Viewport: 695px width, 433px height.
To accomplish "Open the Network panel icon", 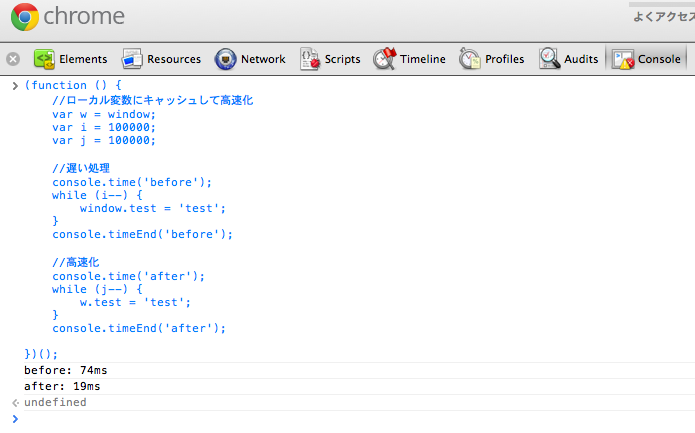I will tap(226, 59).
